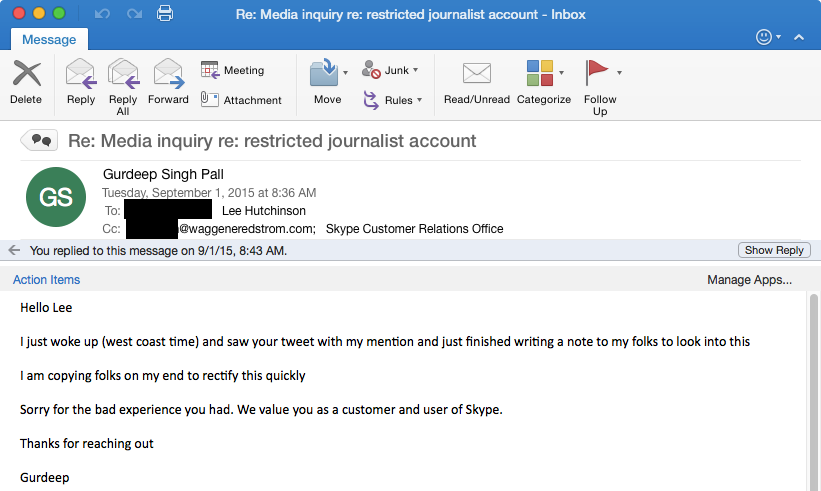Print the message with printer icon
The height and width of the screenshot is (491, 821).
(165, 13)
